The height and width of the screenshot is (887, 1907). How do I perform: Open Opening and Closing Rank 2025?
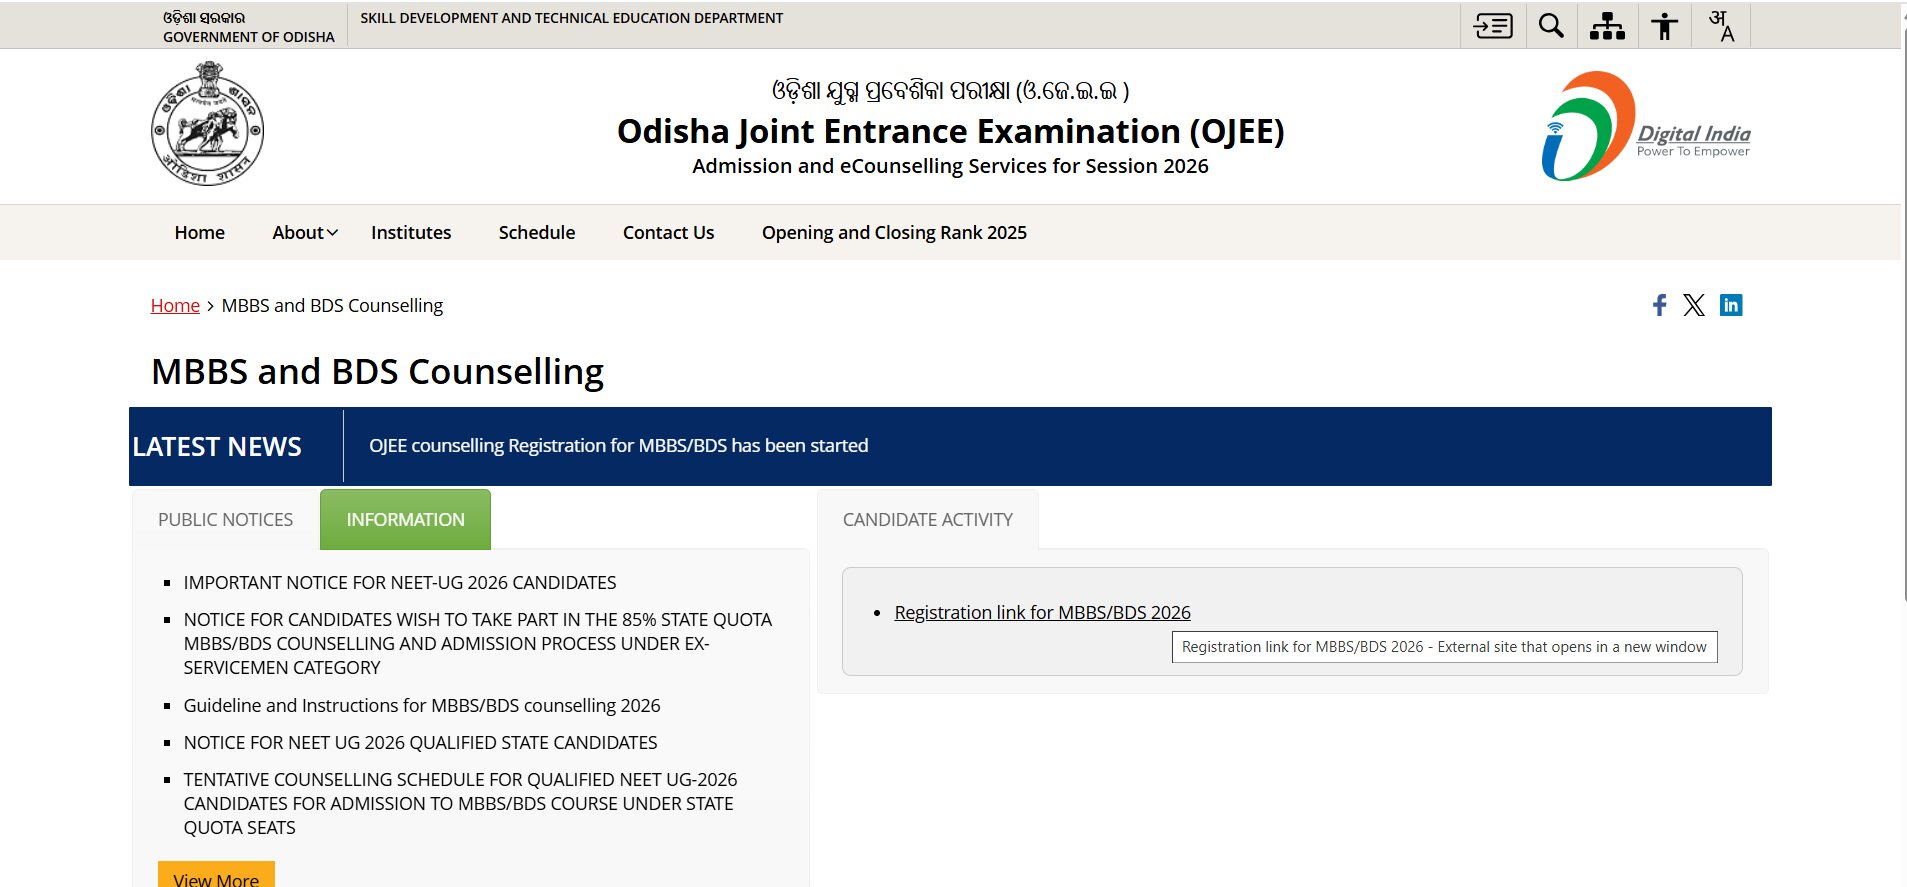point(894,233)
